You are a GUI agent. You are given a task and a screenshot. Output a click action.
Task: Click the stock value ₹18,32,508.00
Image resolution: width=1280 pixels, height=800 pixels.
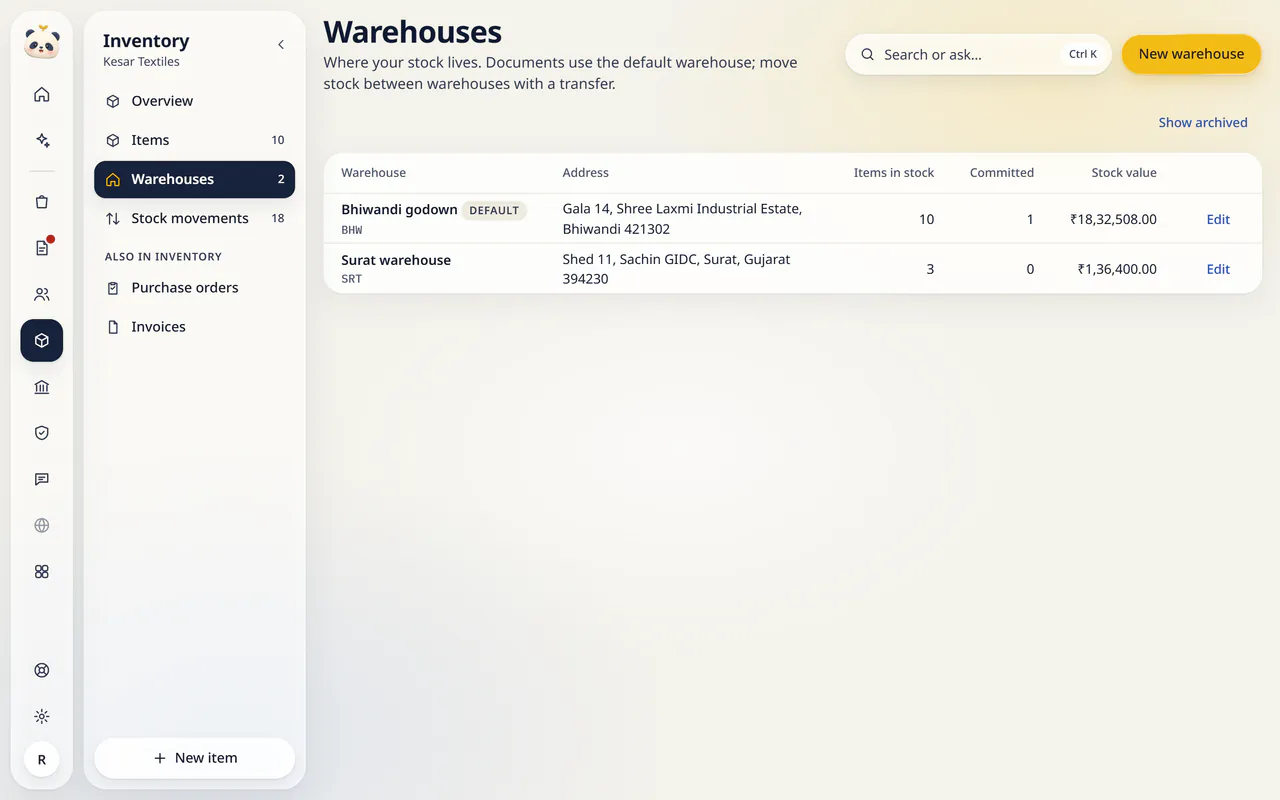pos(1113,219)
